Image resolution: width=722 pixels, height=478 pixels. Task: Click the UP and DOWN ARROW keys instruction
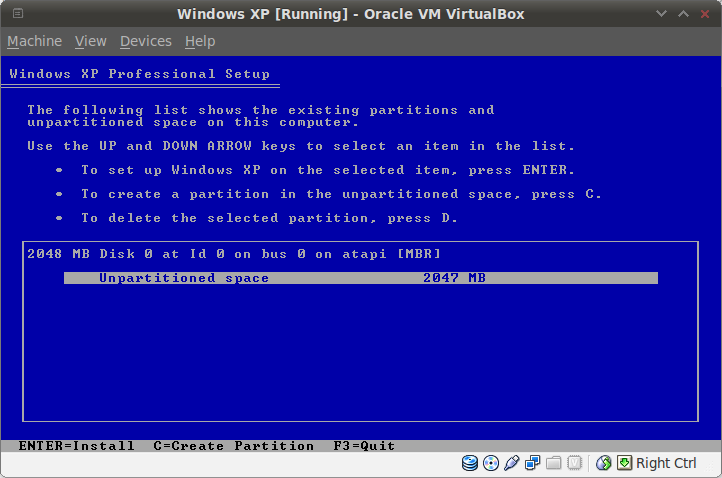(301, 146)
